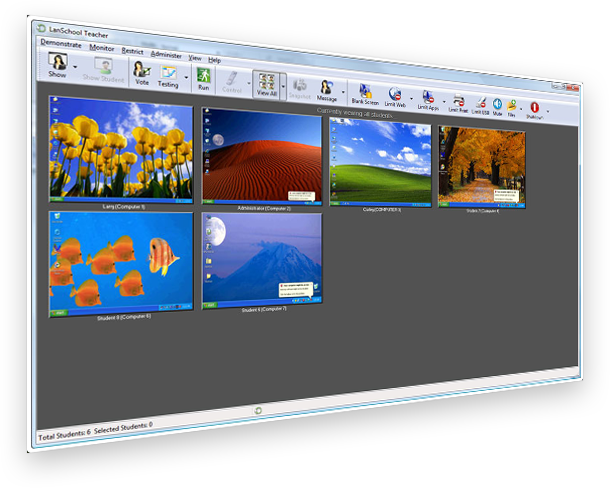Select the mountain moon Computer 7 thumbnail
The width and height of the screenshot is (610, 488).
point(262,260)
